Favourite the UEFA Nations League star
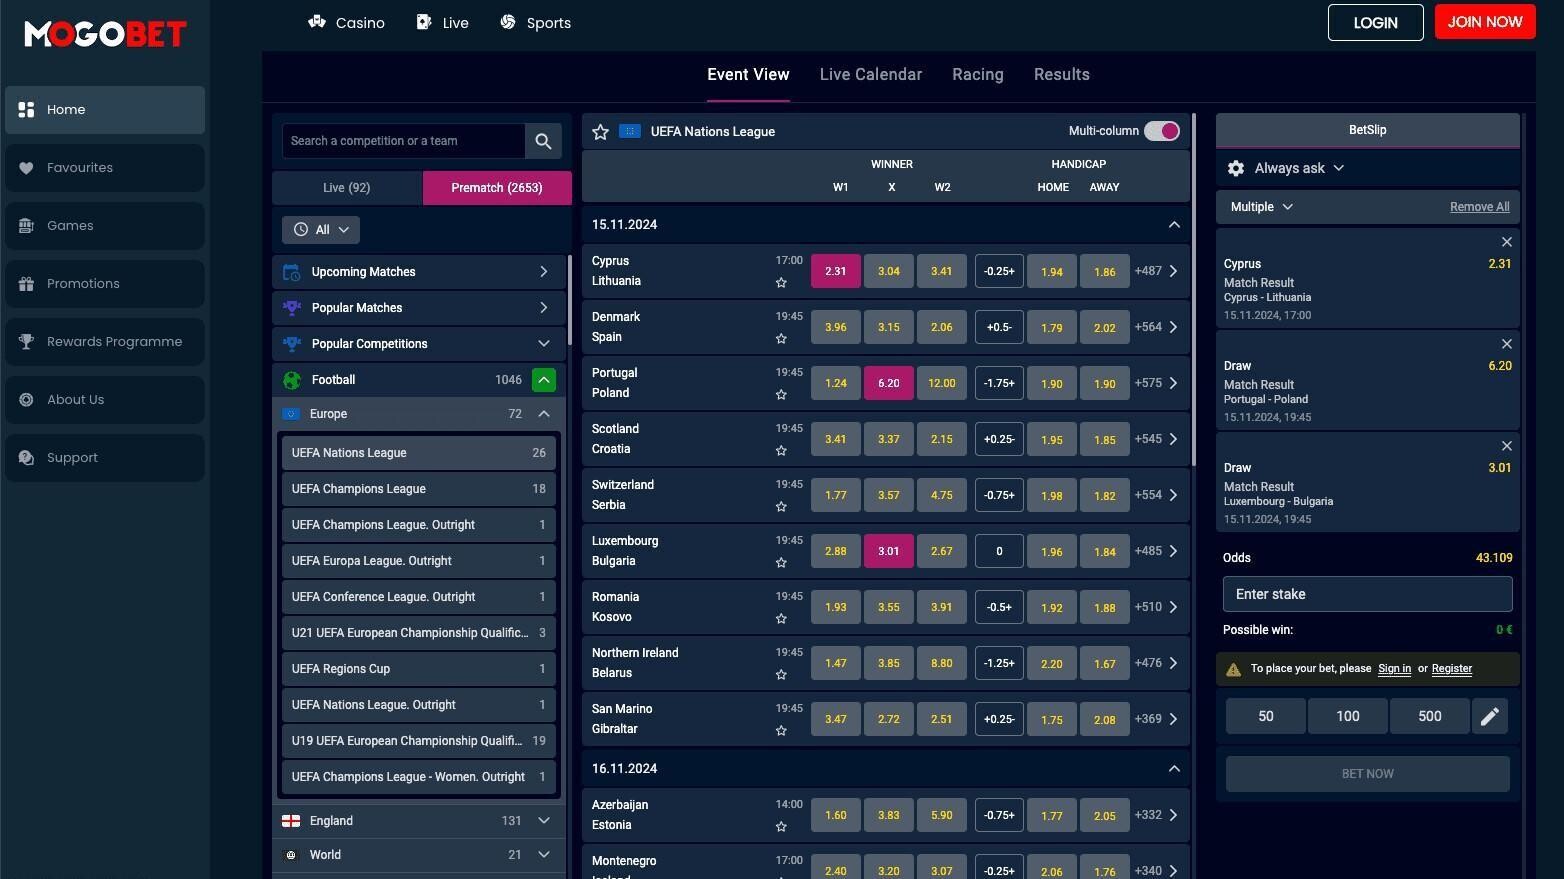Screen dimensions: 1564x879 600,132
